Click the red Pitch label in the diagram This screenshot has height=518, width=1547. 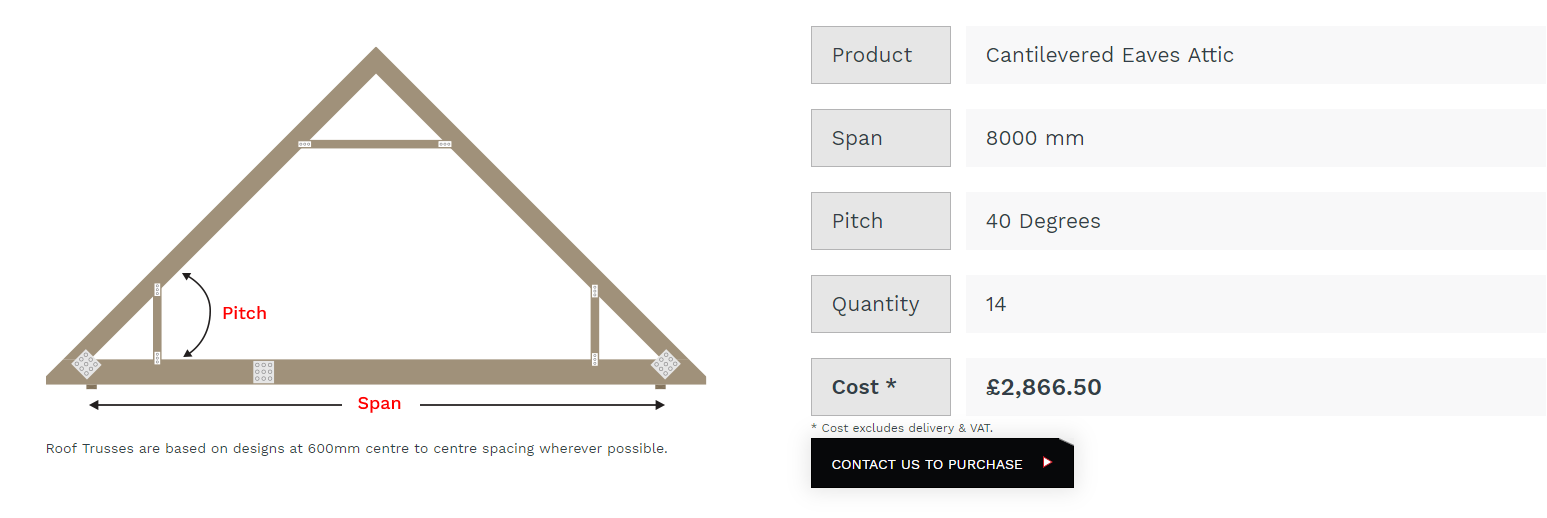point(244,313)
